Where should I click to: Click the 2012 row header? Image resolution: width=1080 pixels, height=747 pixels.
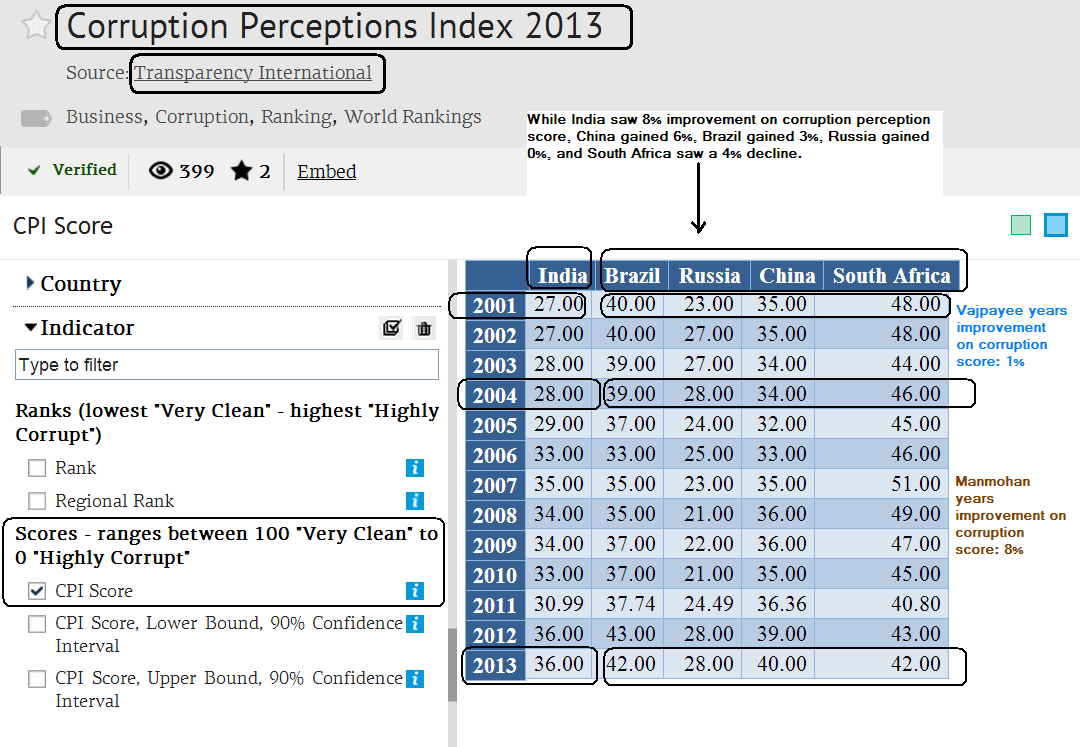coord(495,635)
